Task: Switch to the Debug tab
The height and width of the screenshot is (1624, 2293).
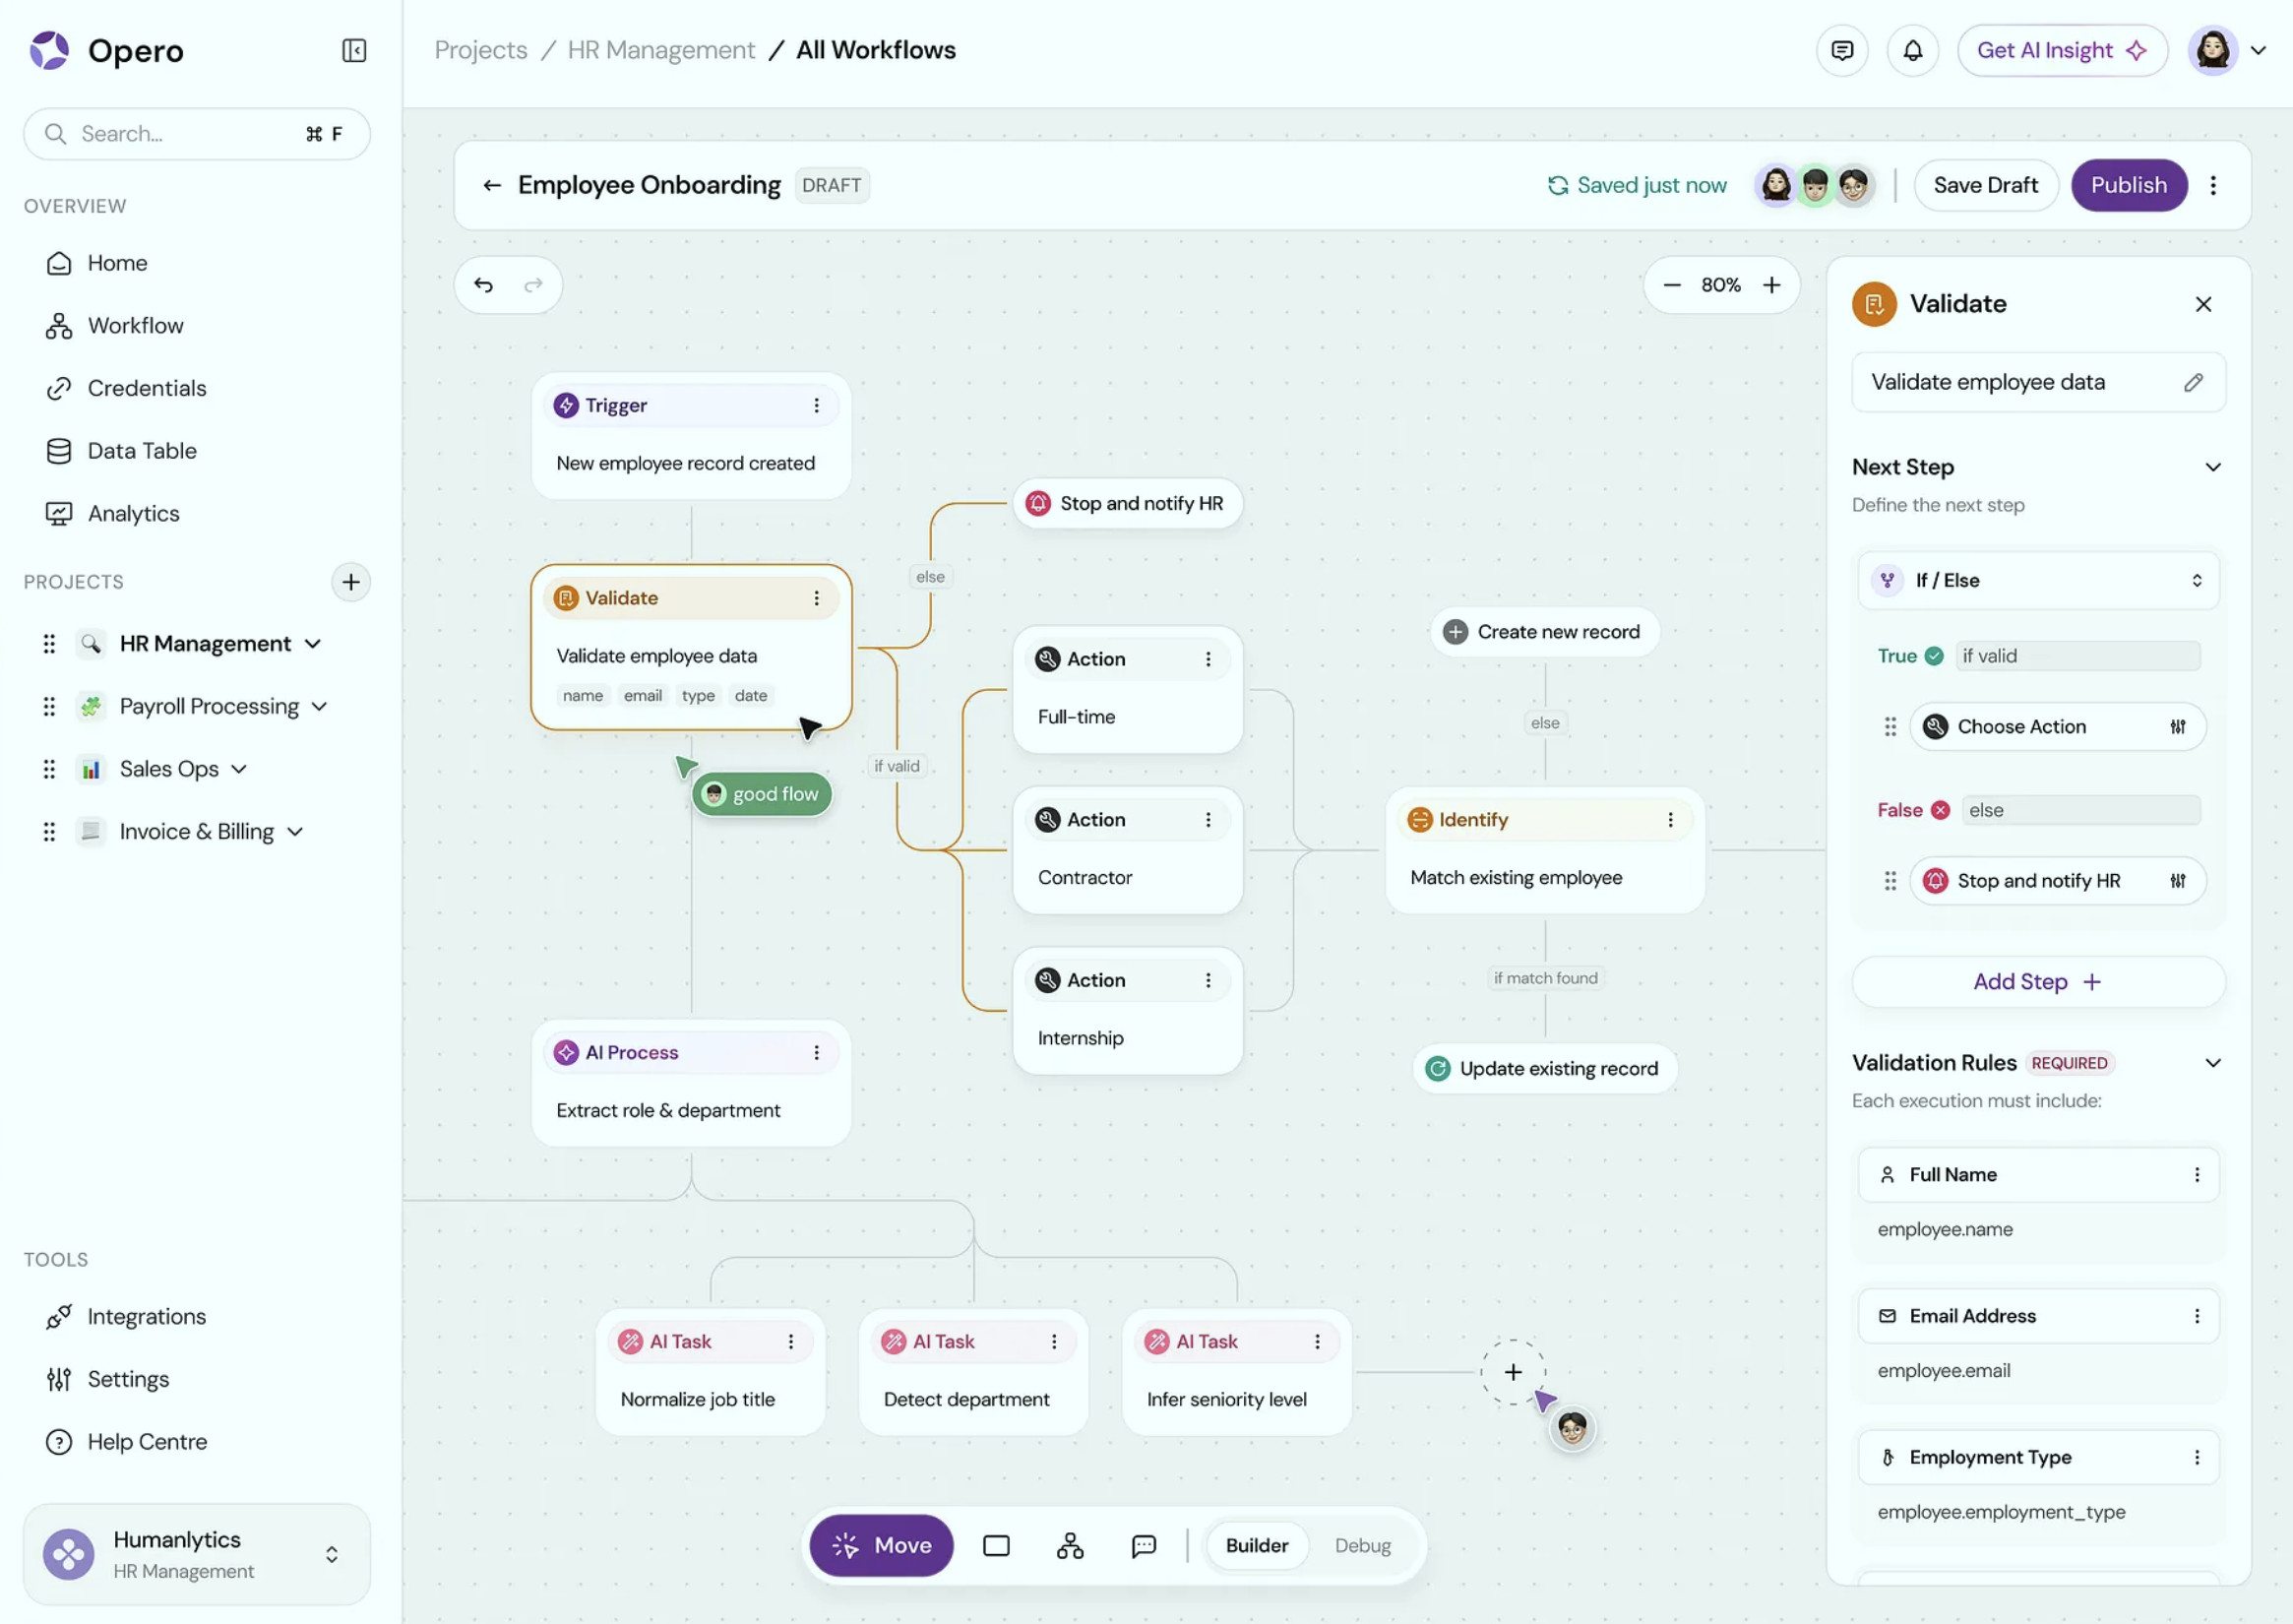Action: [1362, 1545]
